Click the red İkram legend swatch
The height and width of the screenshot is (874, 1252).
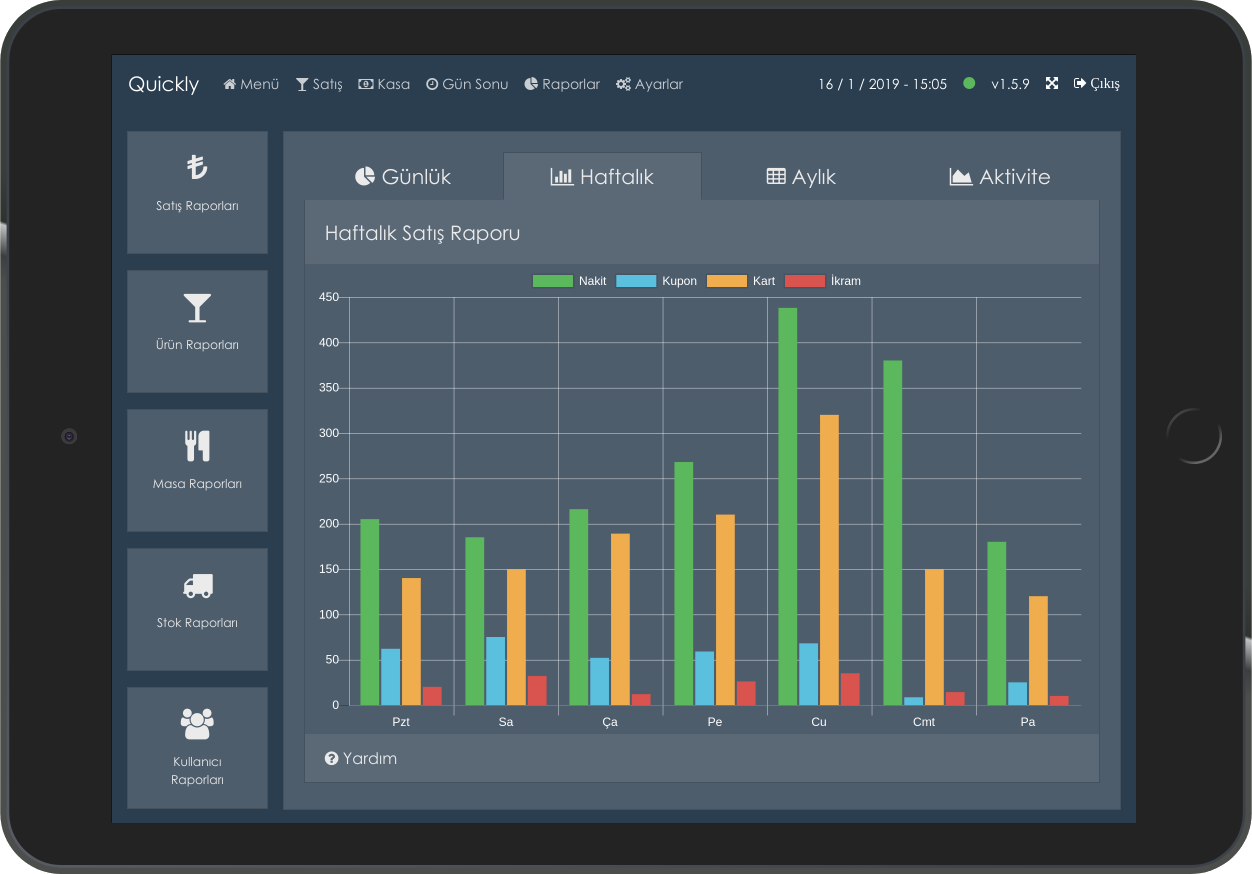click(x=804, y=281)
